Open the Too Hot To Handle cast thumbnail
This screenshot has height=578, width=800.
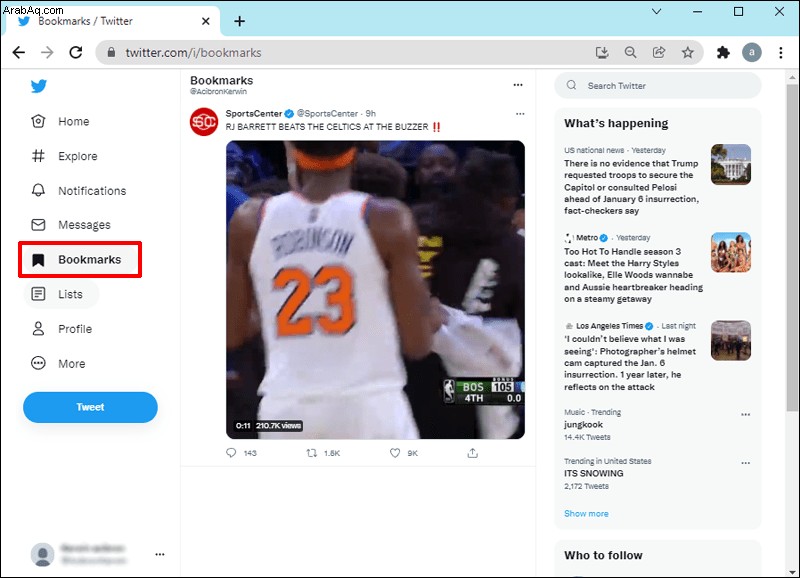731,253
